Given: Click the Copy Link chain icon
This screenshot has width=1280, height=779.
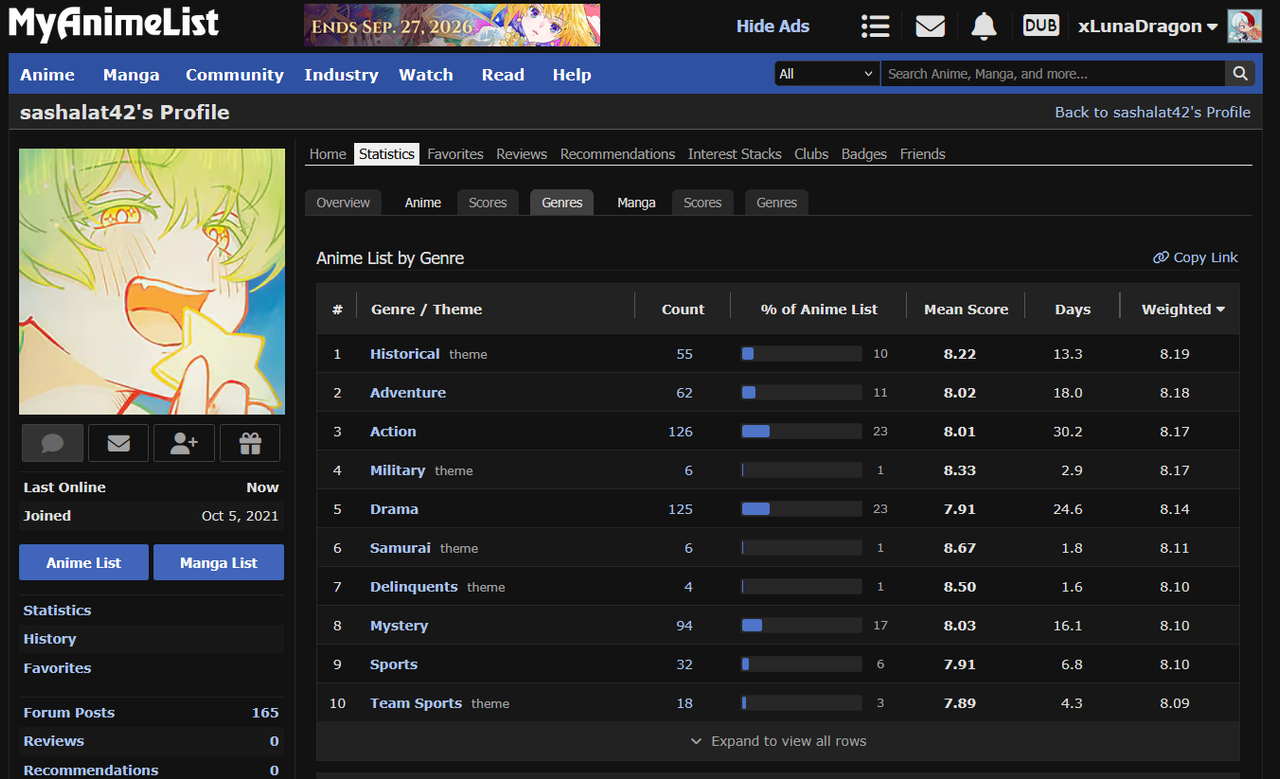Looking at the screenshot, I should [1161, 258].
